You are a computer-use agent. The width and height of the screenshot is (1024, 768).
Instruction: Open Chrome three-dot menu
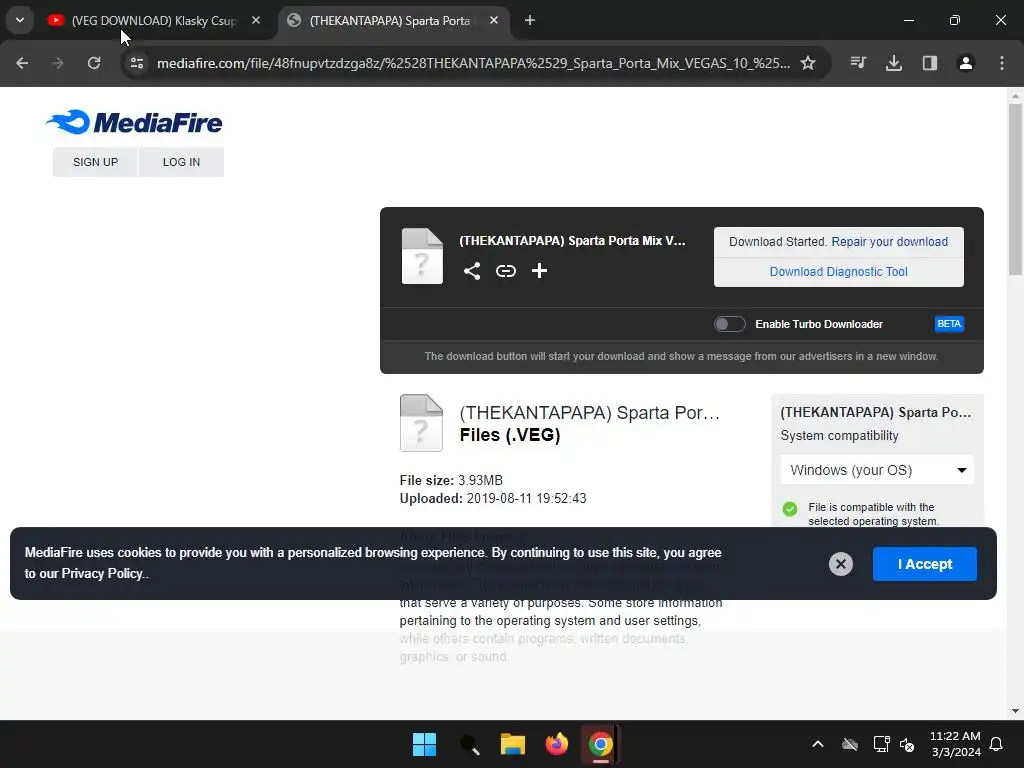click(1002, 63)
